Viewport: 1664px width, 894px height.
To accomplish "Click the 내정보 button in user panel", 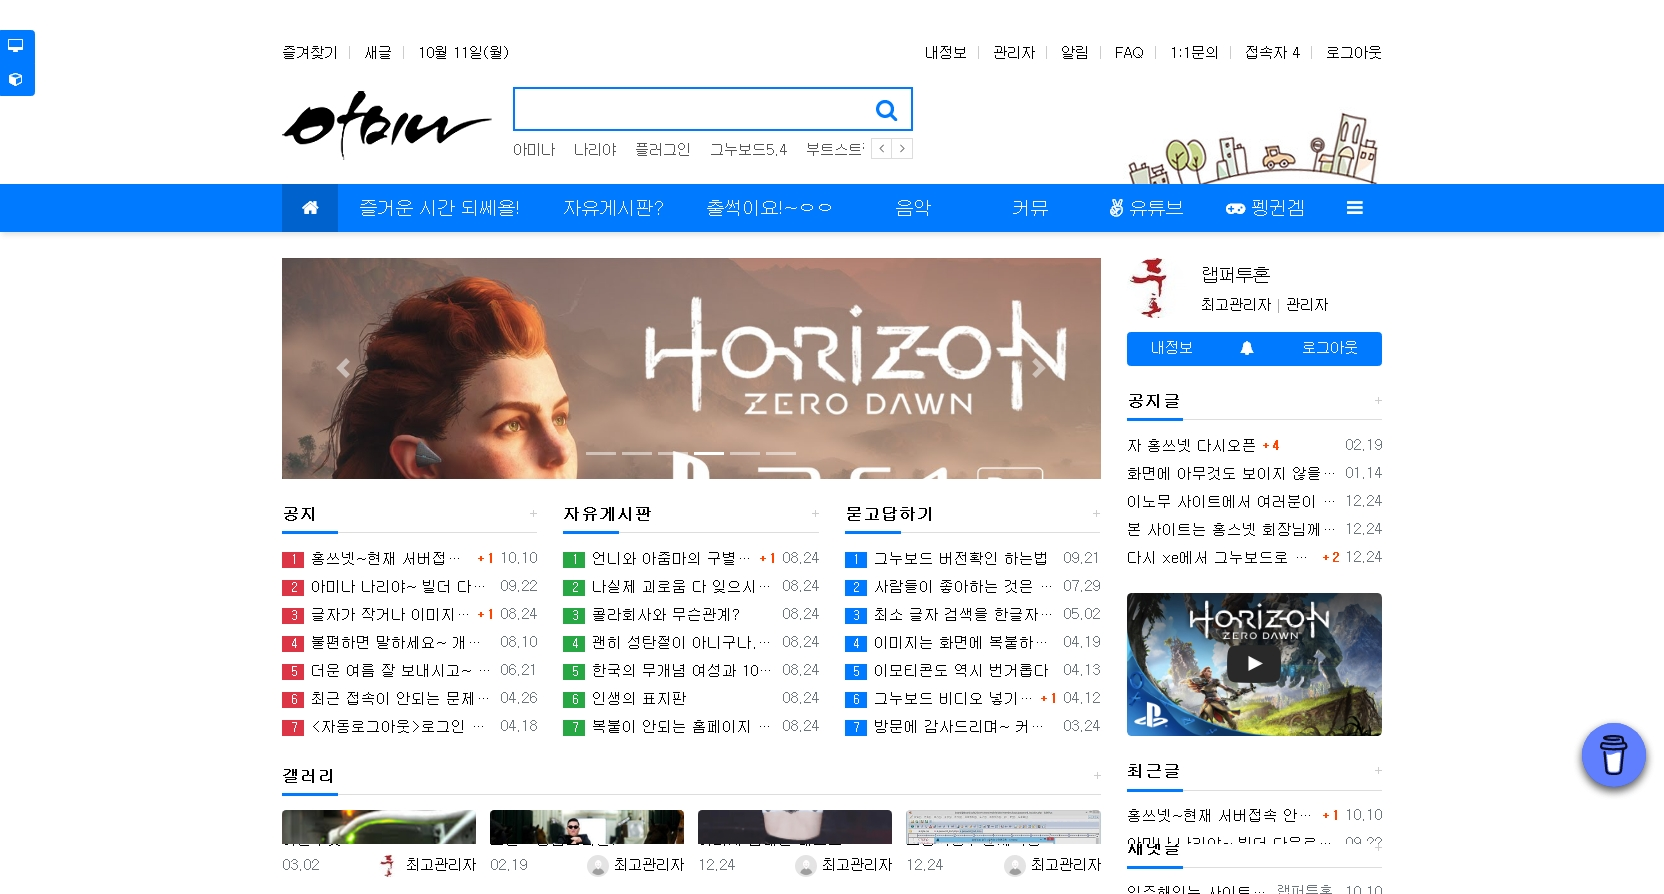I will tap(1171, 348).
